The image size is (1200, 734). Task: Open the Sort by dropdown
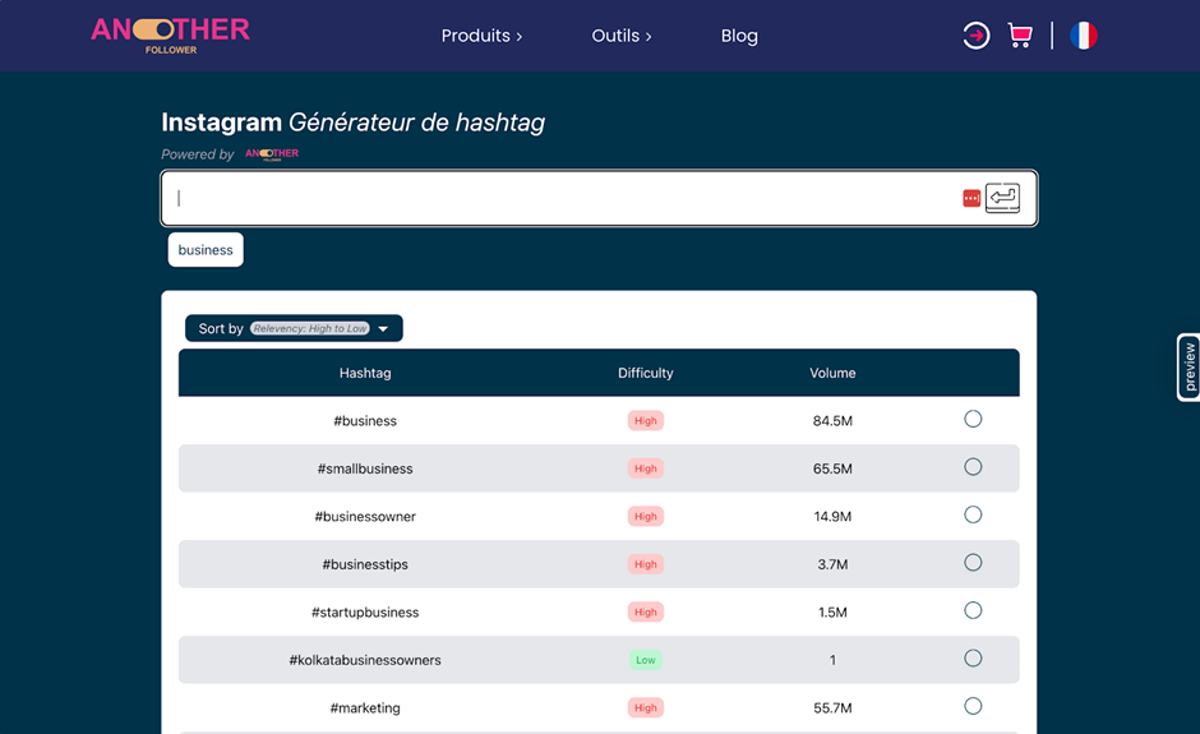click(x=294, y=328)
